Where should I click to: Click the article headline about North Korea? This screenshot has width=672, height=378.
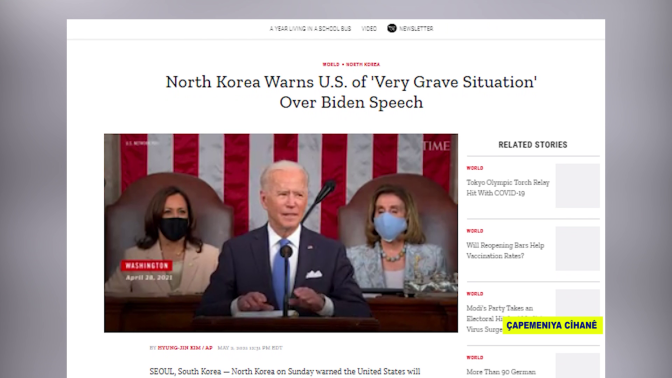[351, 92]
